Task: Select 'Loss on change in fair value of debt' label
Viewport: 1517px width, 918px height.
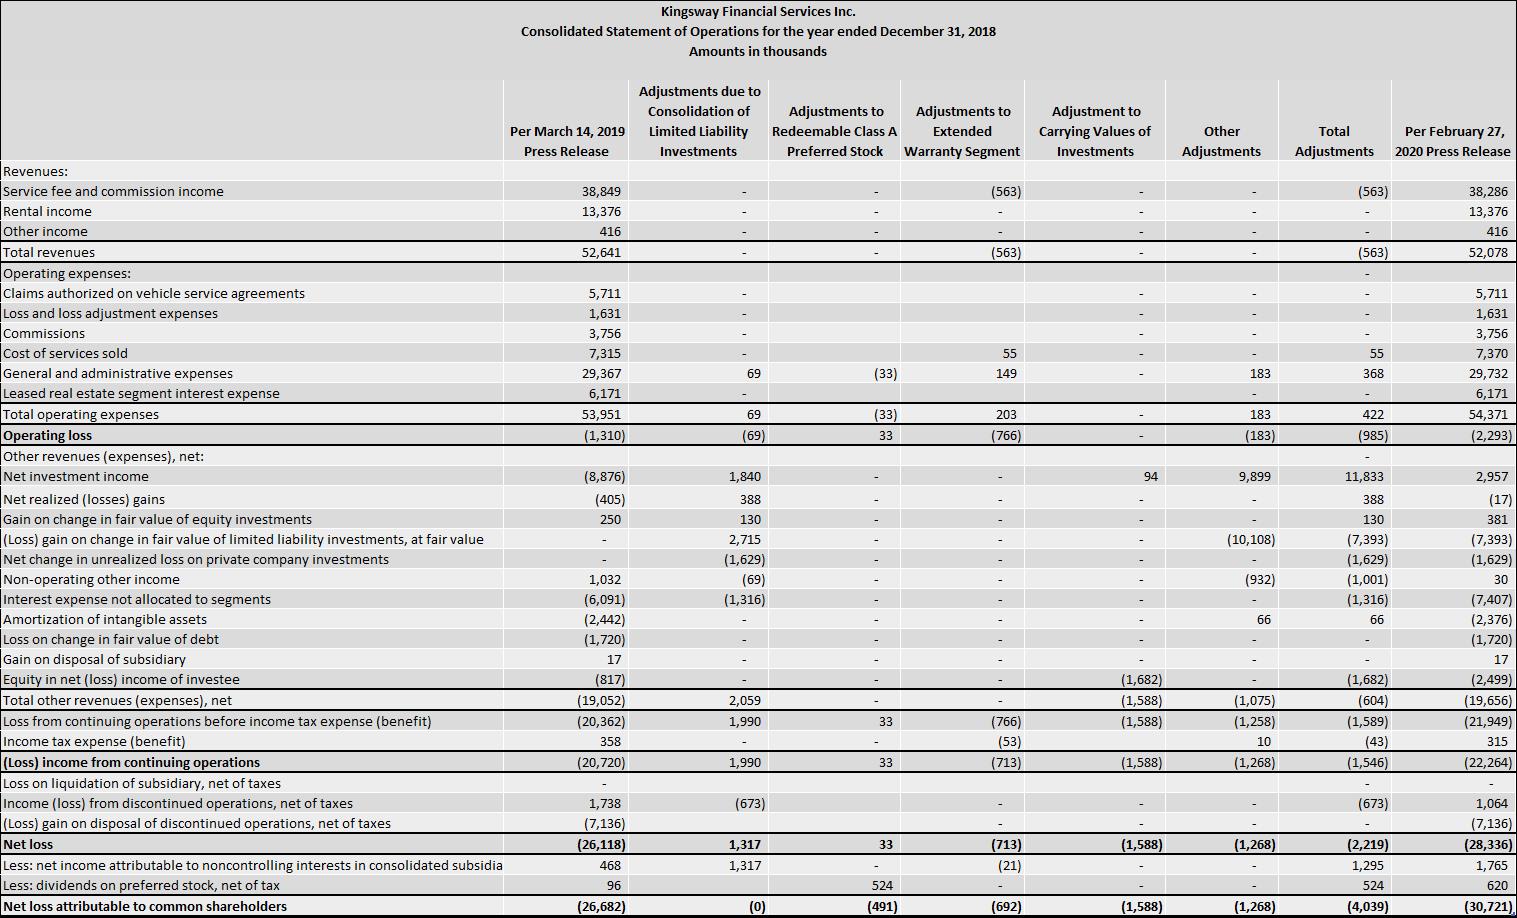Action: (x=111, y=639)
